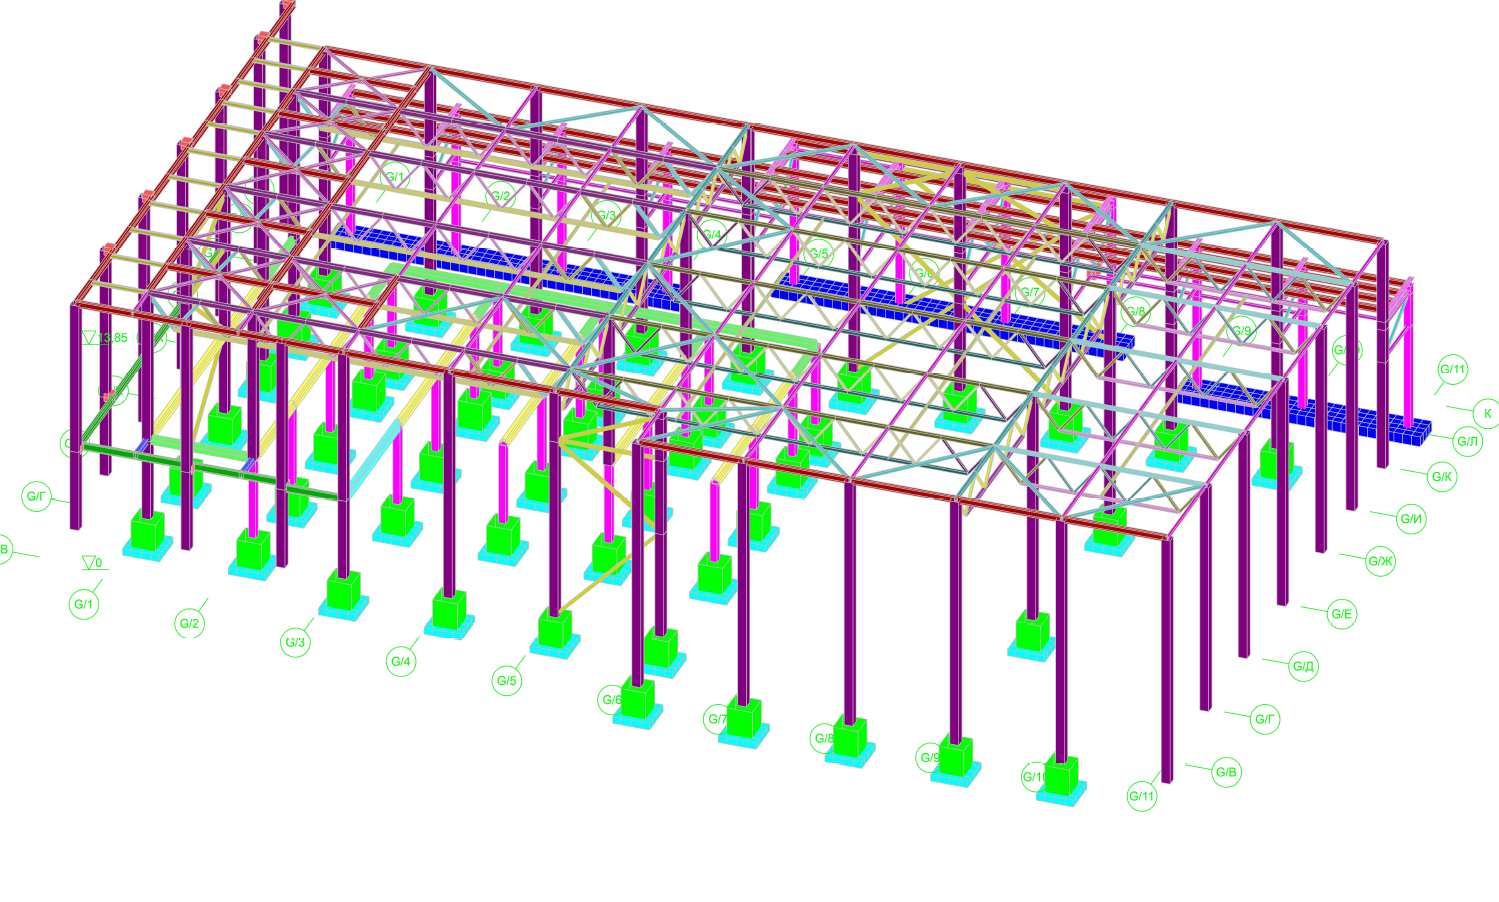The width and height of the screenshot is (1499, 902).
Task: Pick ground-level G/4 axis bubble below columns
Action: pos(401,661)
